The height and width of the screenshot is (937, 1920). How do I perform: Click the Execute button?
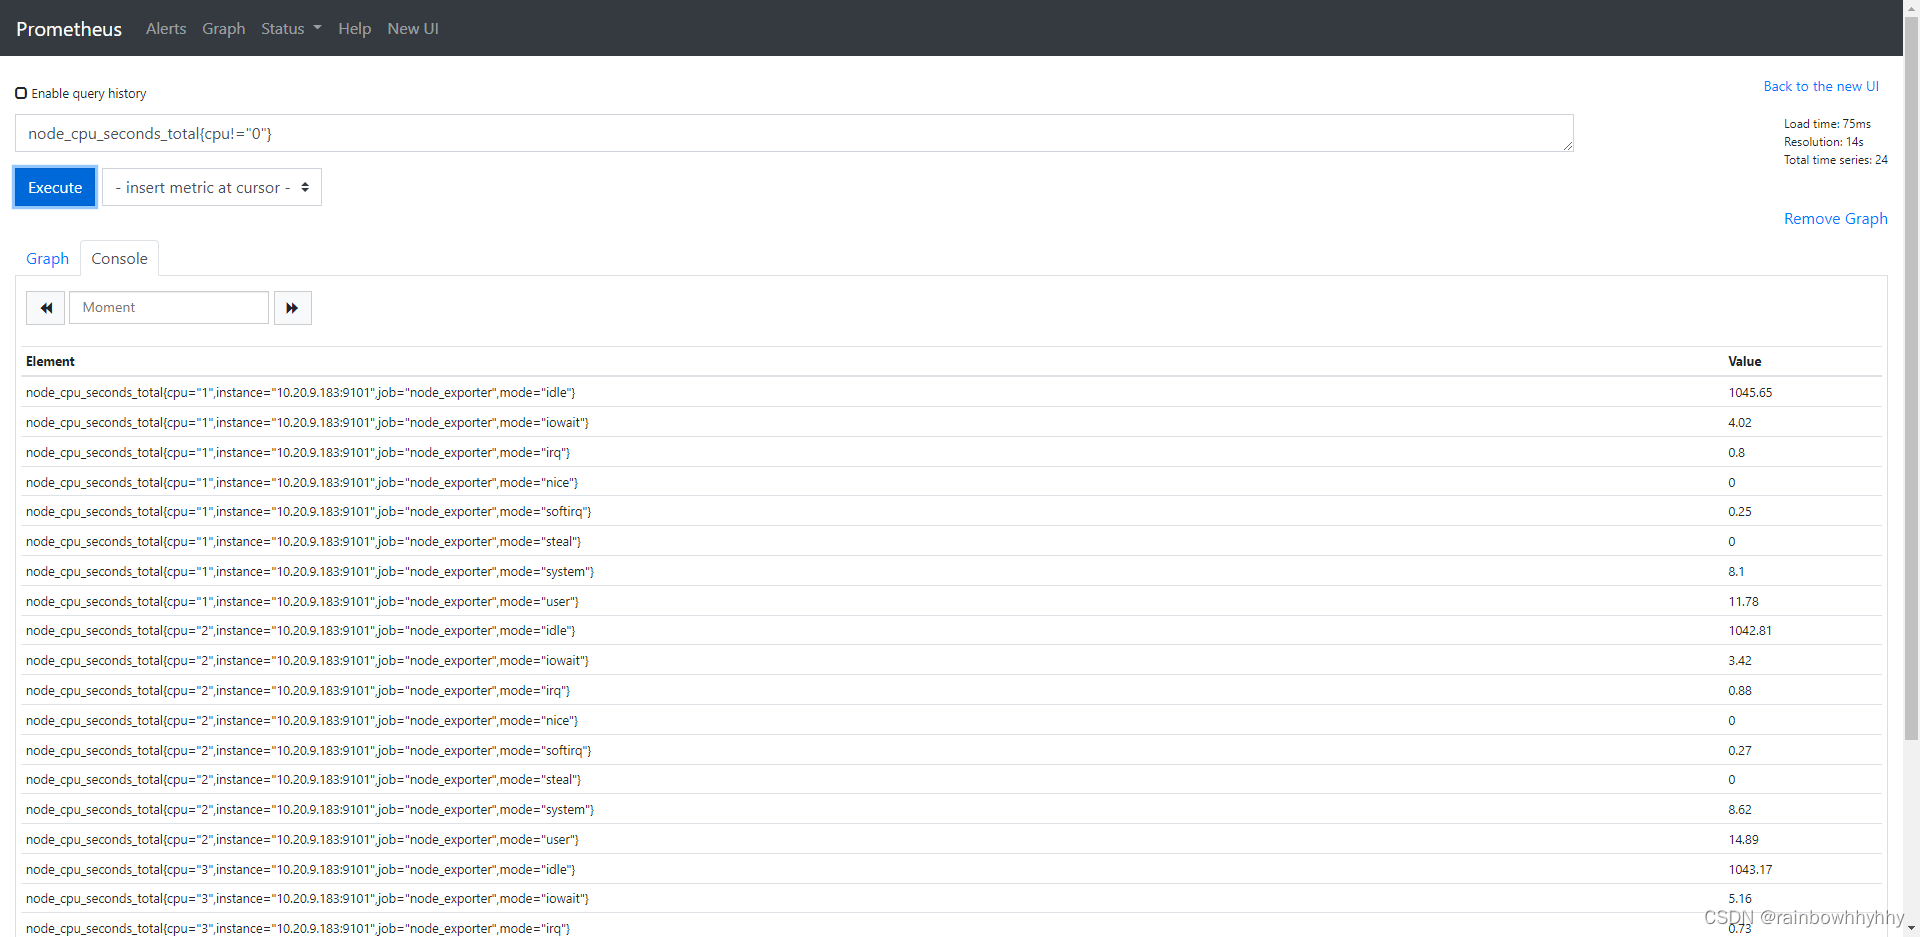(55, 187)
